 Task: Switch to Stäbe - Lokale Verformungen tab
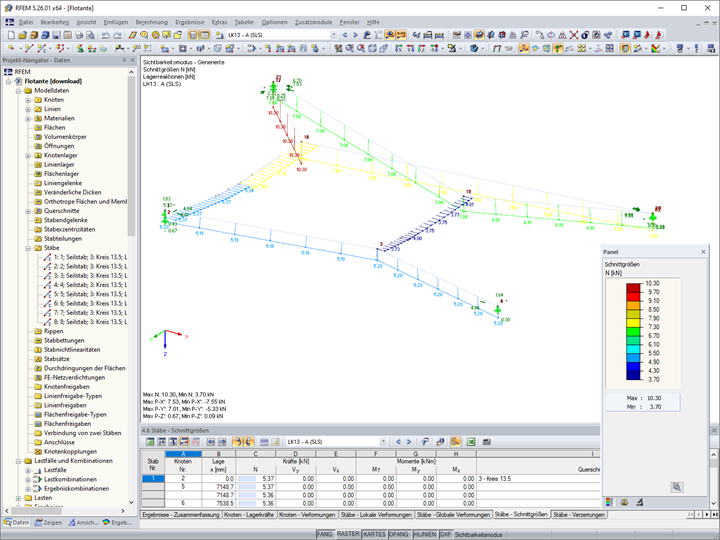(376, 515)
